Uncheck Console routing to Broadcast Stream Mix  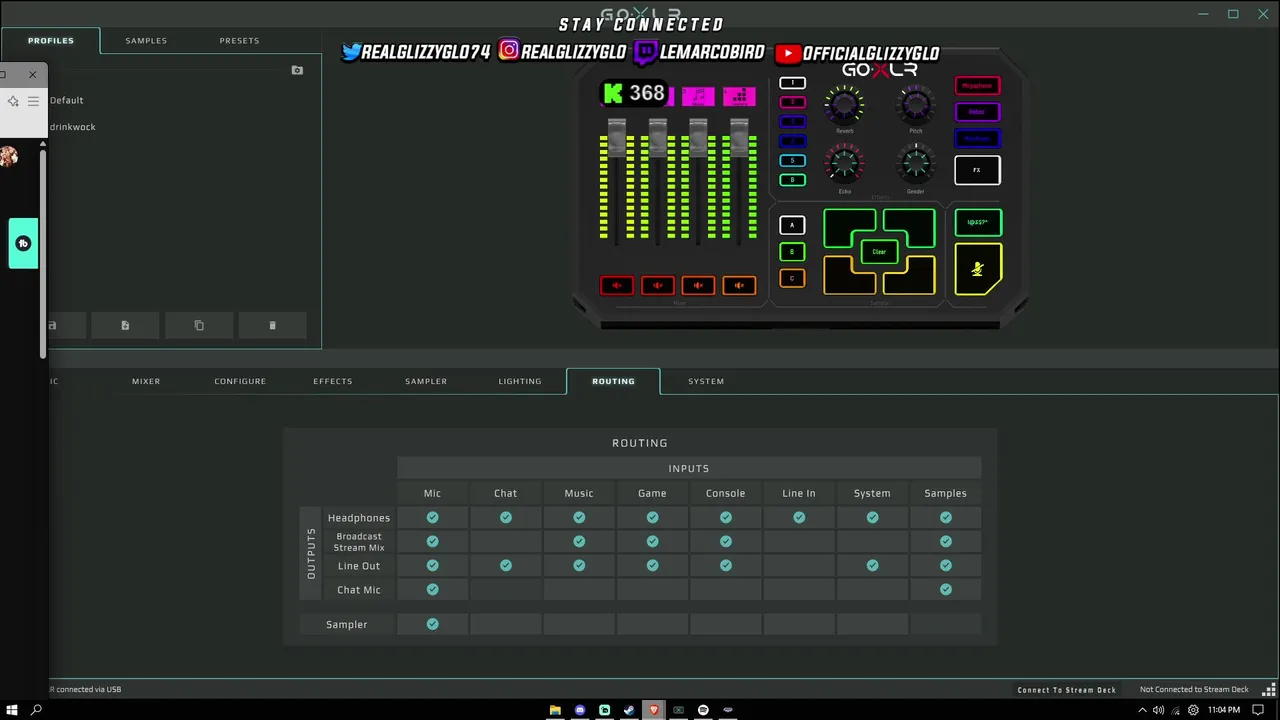[x=726, y=541]
